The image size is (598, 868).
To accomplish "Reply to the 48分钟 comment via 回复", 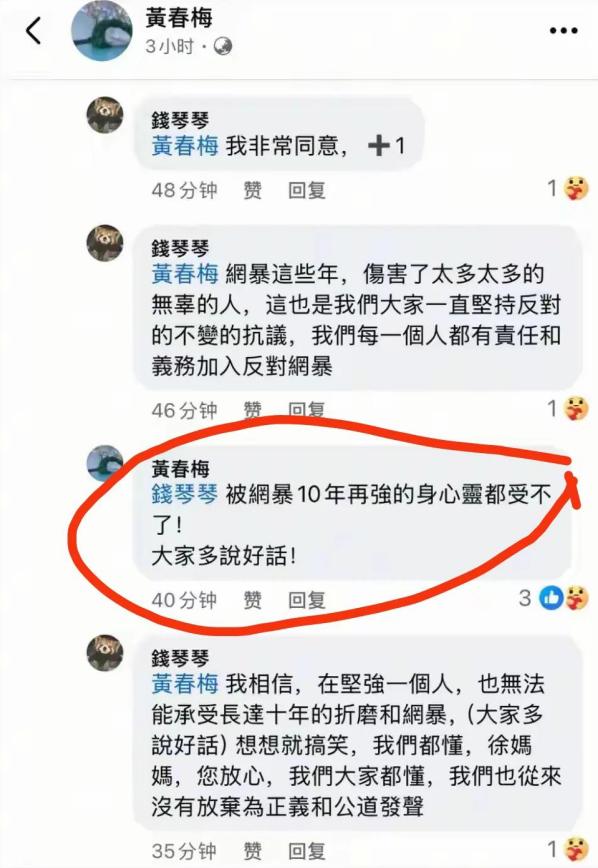I will 307,190.
